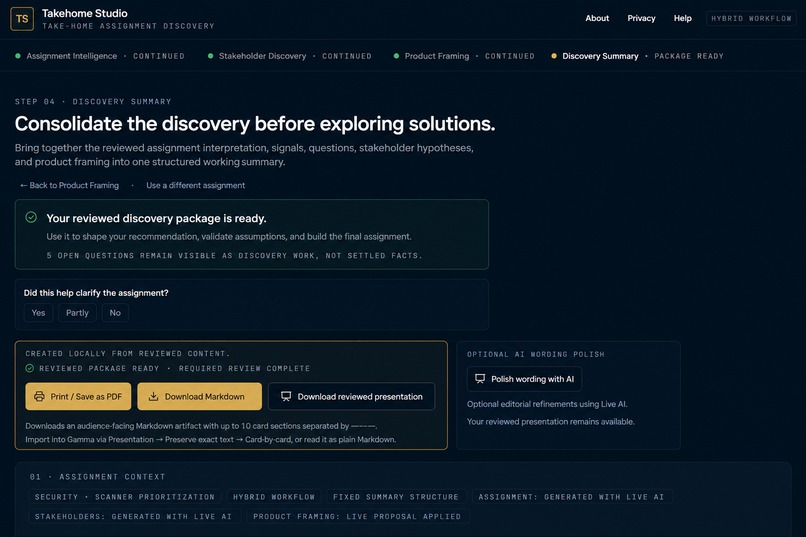Open the About page
Viewport: 806px width, 537px height.
point(597,18)
